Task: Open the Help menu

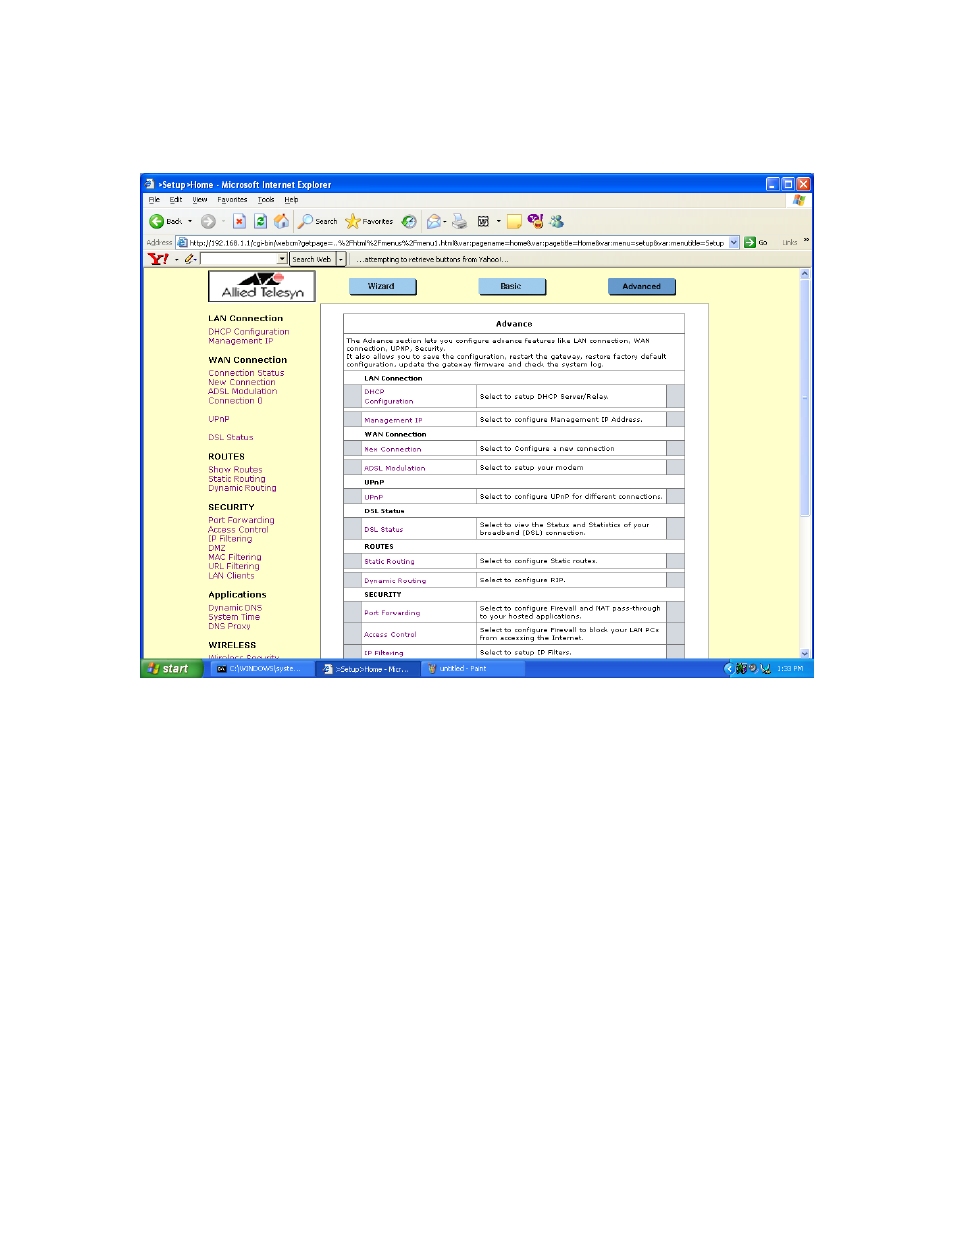Action: 291,200
